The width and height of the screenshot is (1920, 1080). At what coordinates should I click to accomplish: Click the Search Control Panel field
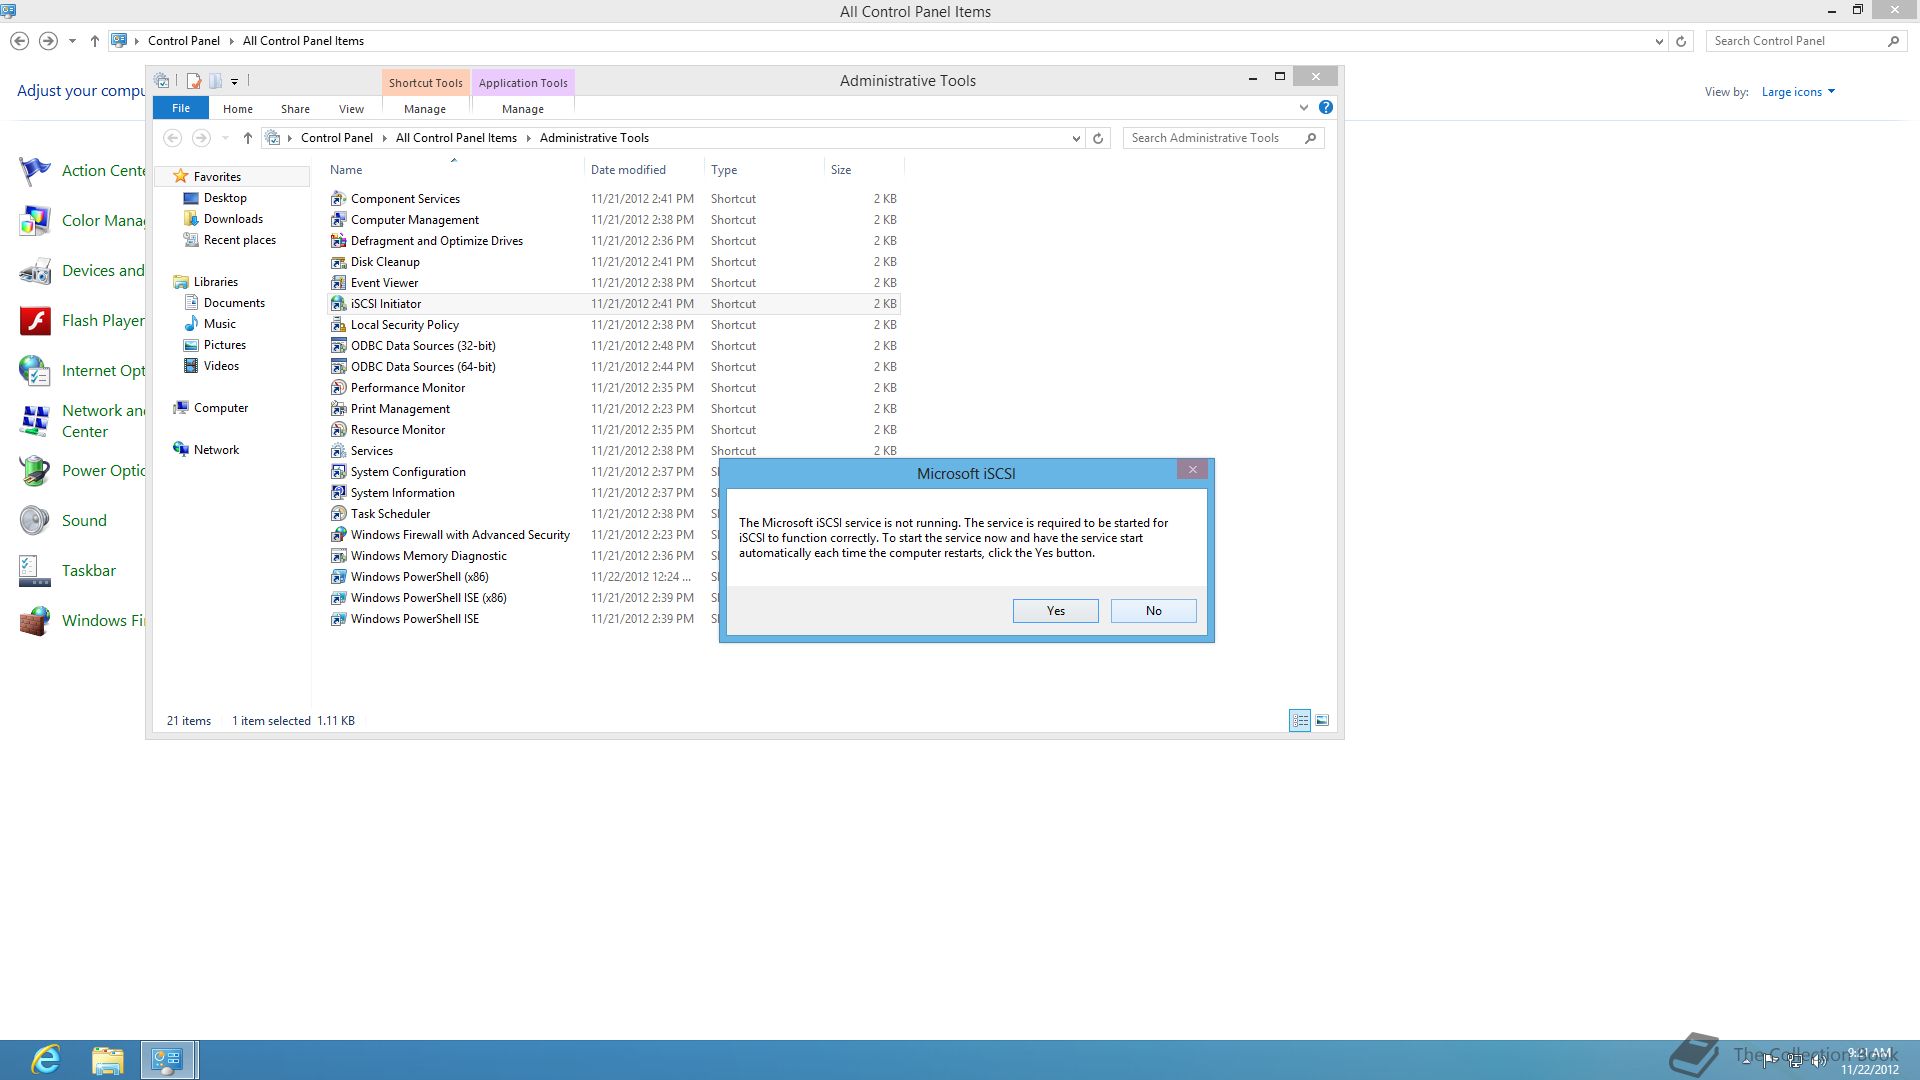(1804, 41)
